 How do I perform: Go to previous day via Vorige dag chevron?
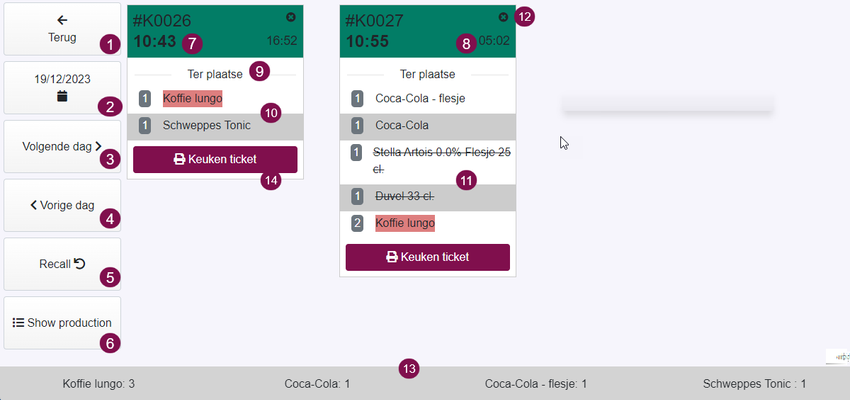point(34,205)
